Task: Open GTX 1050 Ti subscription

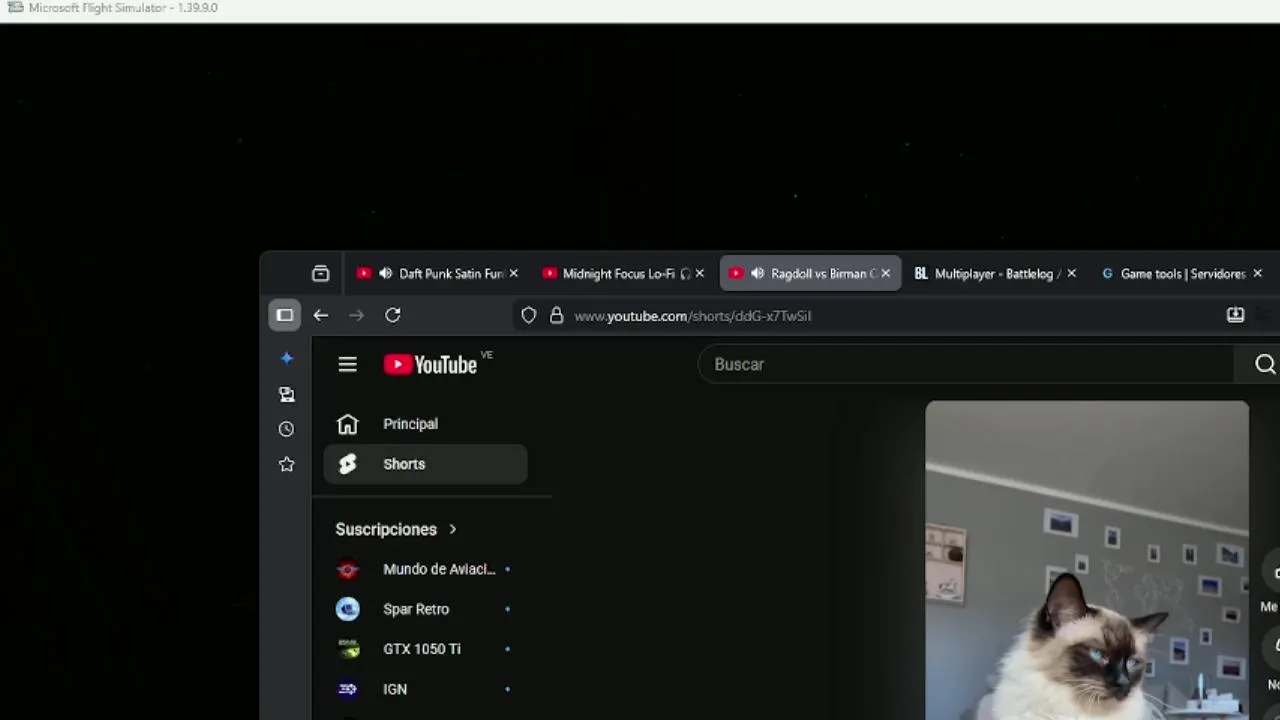Action: [425, 649]
